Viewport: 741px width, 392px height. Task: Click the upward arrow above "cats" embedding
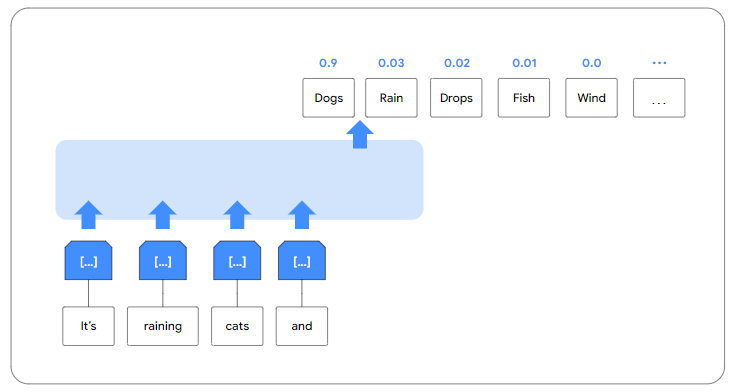point(237,215)
